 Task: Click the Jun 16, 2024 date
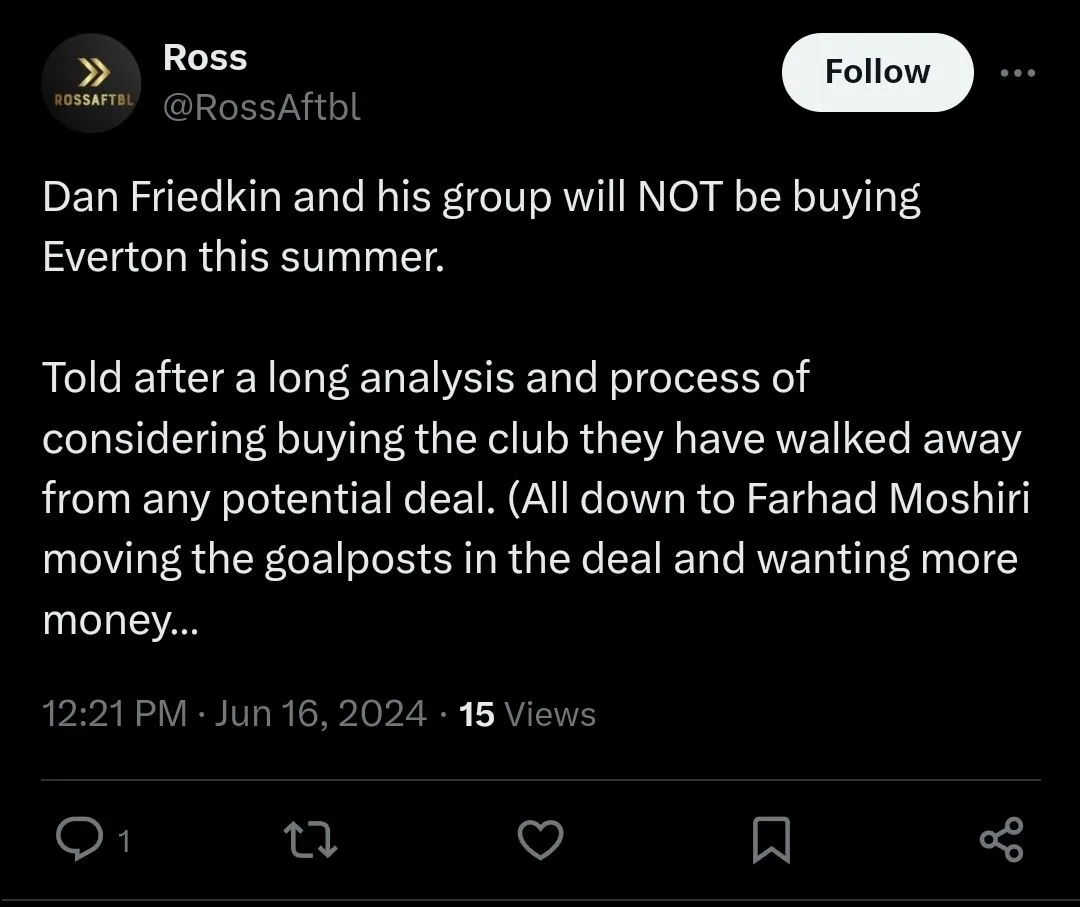point(320,714)
